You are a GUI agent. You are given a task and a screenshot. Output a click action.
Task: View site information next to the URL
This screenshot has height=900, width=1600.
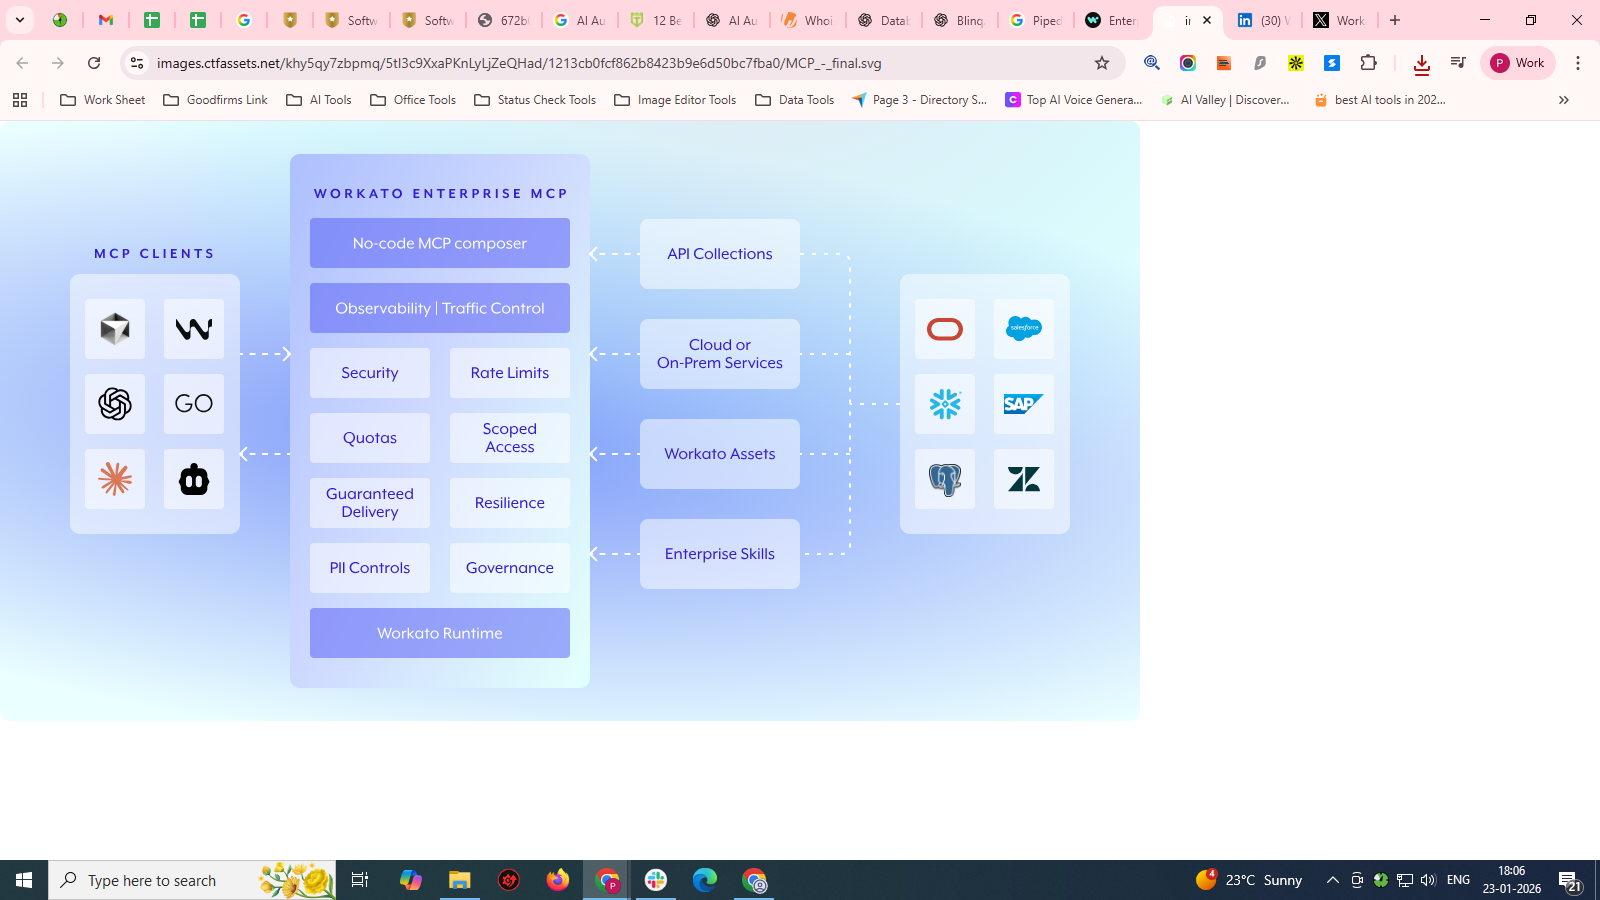point(137,63)
